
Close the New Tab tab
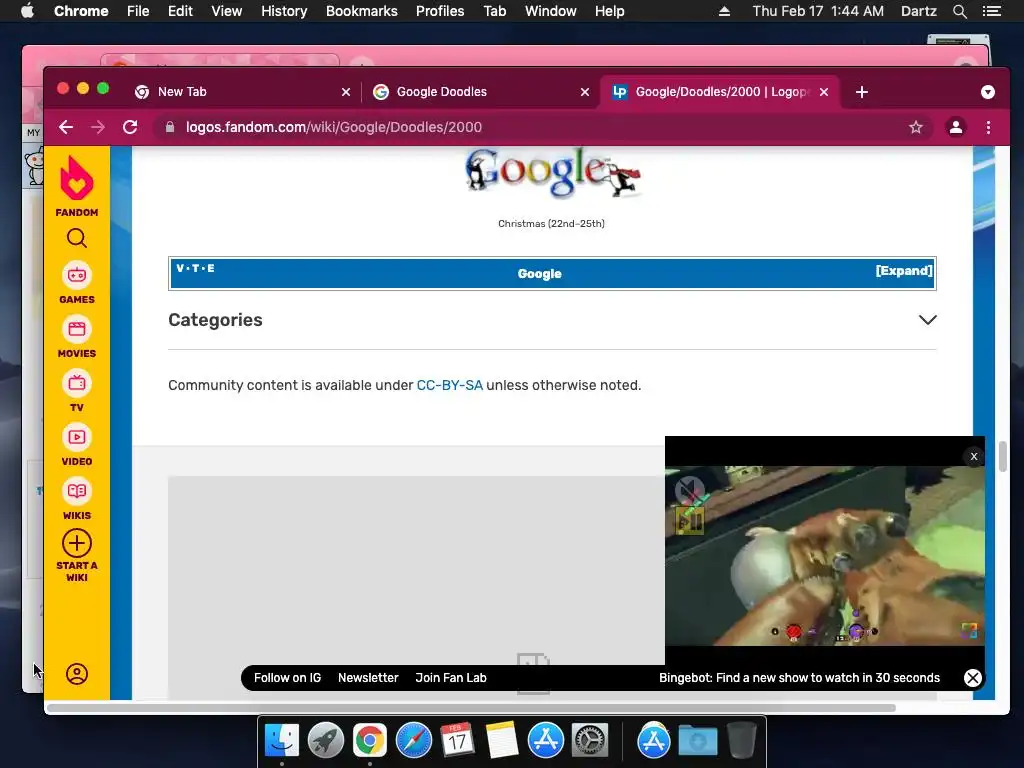pos(345,92)
